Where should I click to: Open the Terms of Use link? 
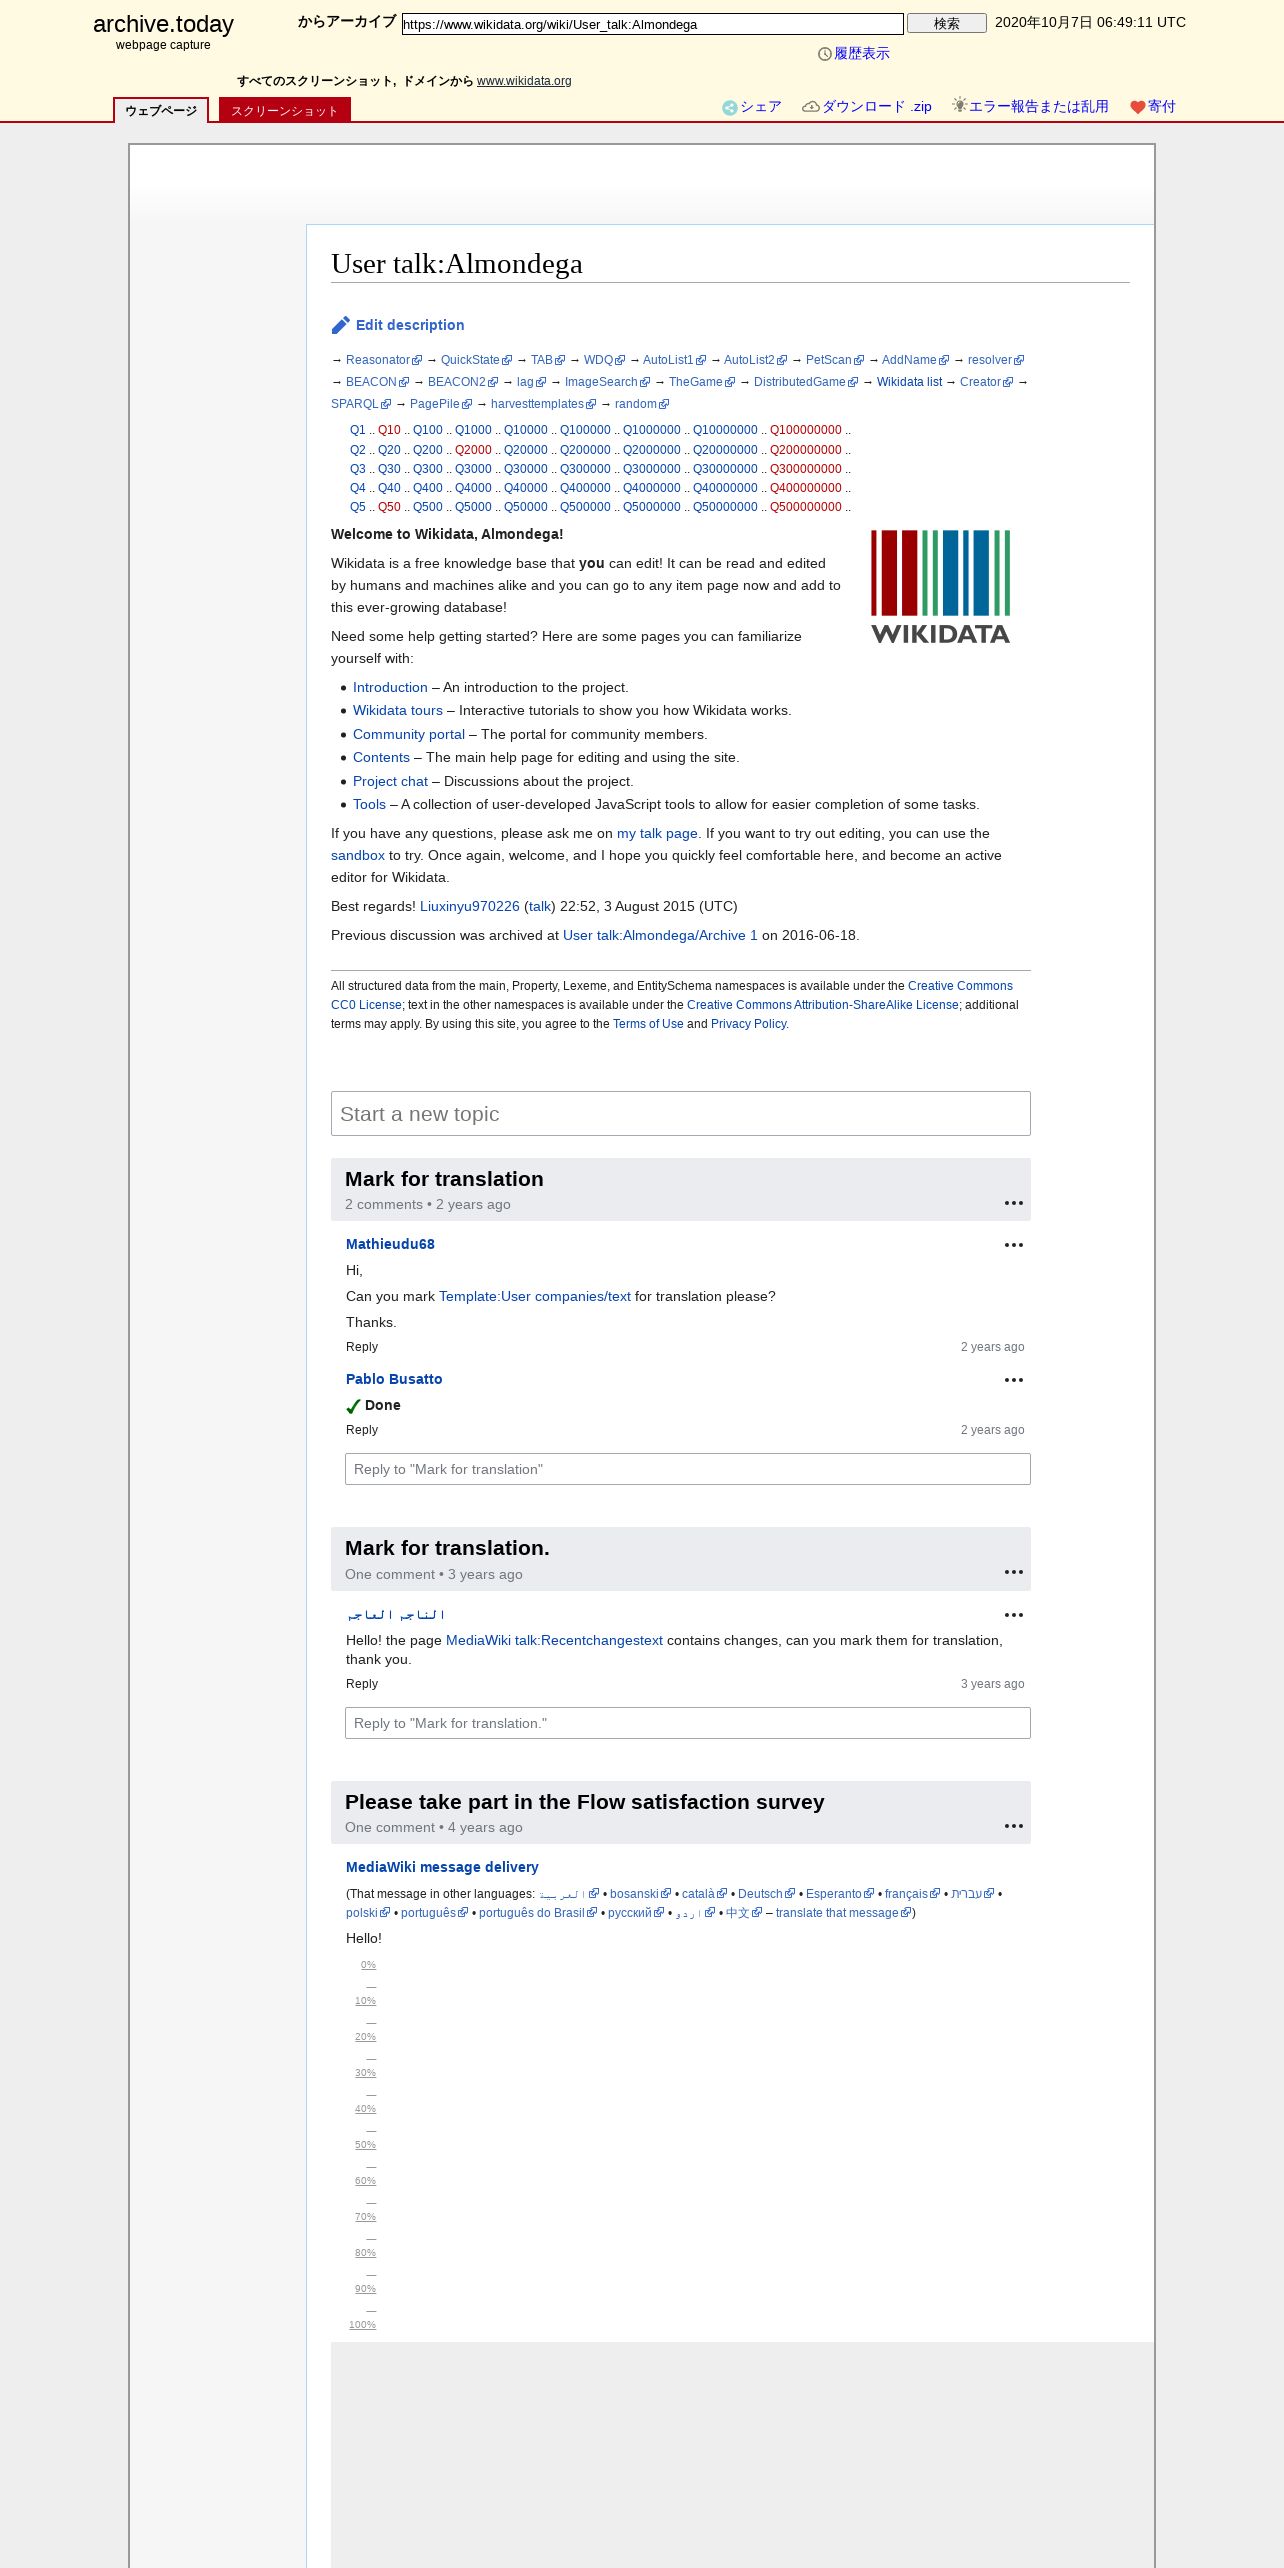(x=648, y=1024)
